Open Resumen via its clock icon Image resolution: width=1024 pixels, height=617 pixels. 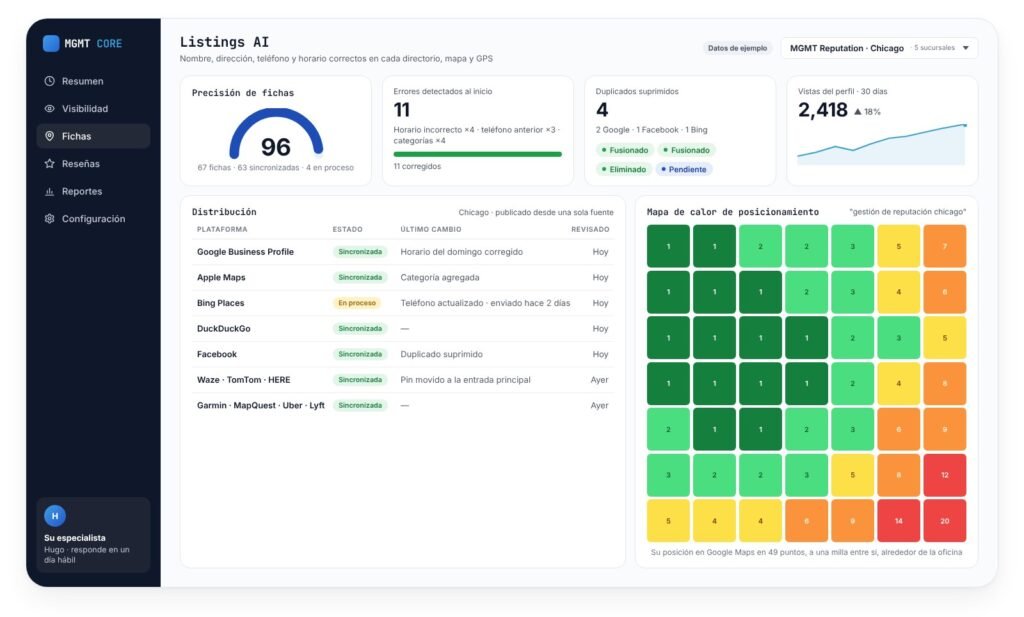(x=50, y=81)
